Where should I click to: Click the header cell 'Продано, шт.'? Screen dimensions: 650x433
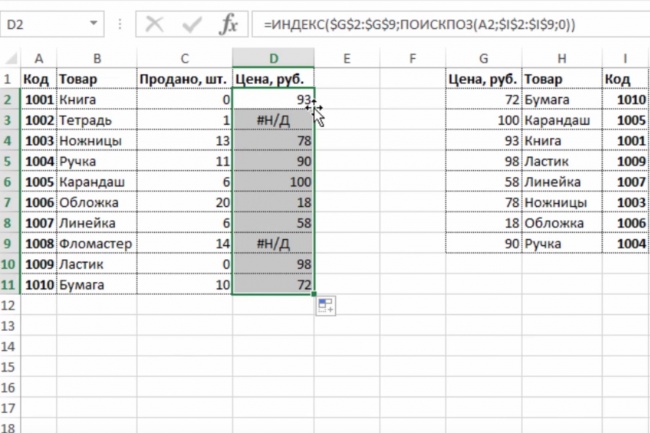183,79
